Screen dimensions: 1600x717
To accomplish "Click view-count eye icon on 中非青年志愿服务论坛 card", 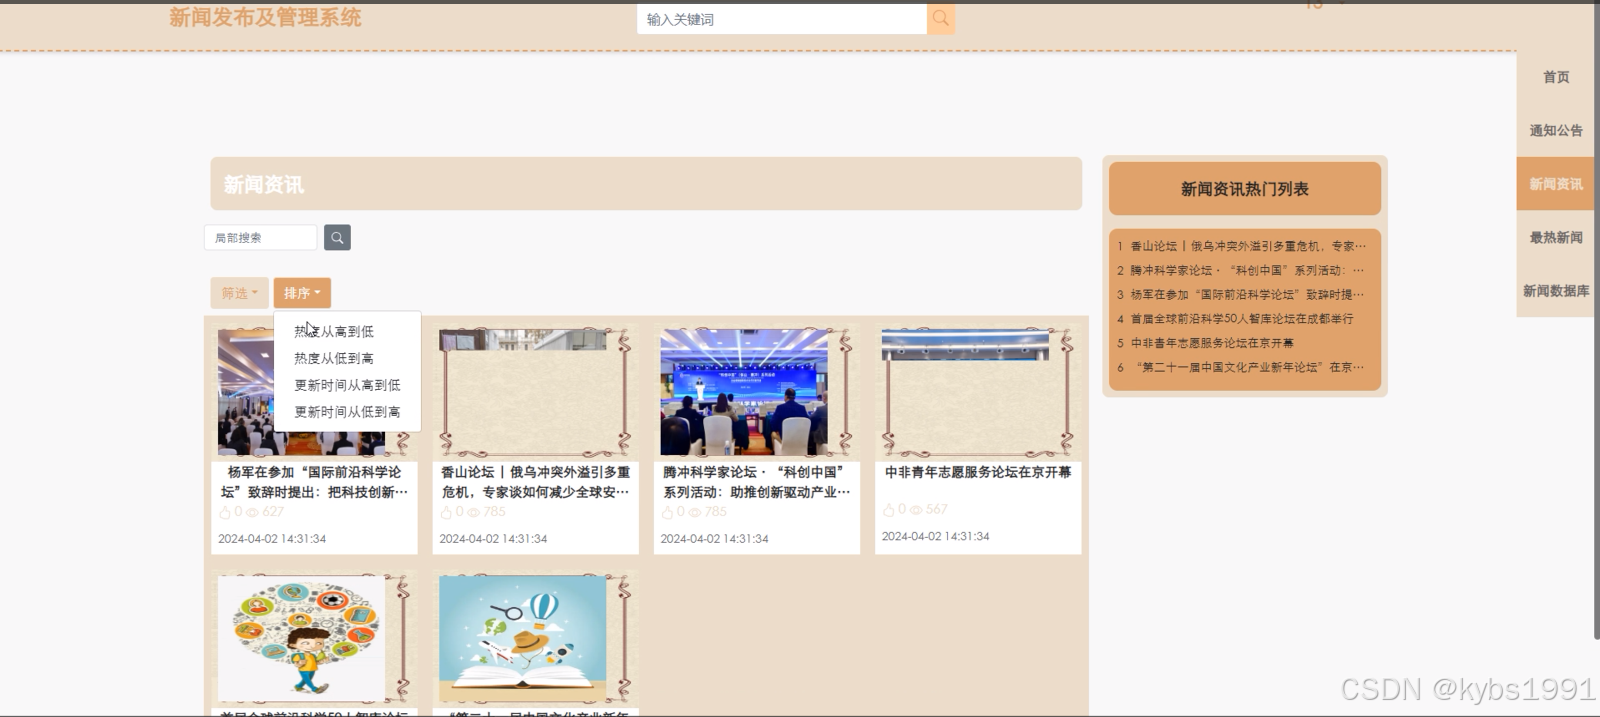I will (x=916, y=510).
